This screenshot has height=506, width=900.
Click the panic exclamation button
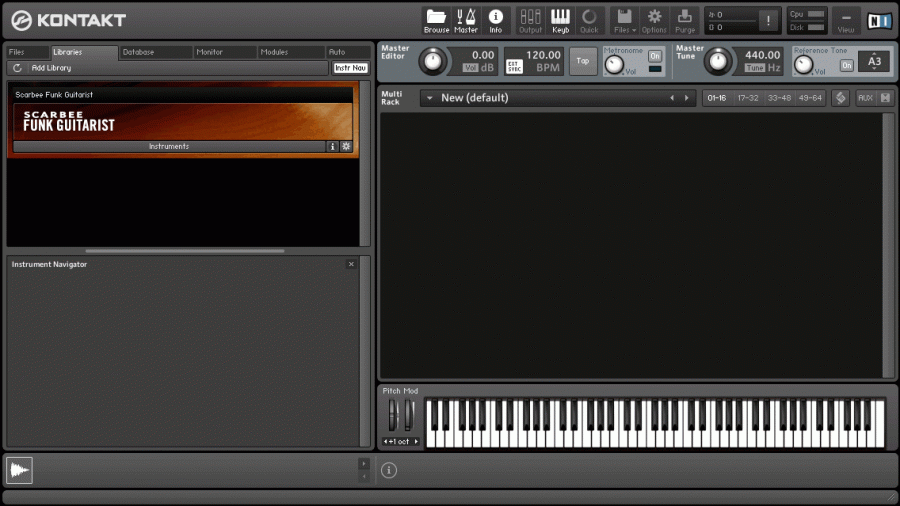[x=768, y=21]
